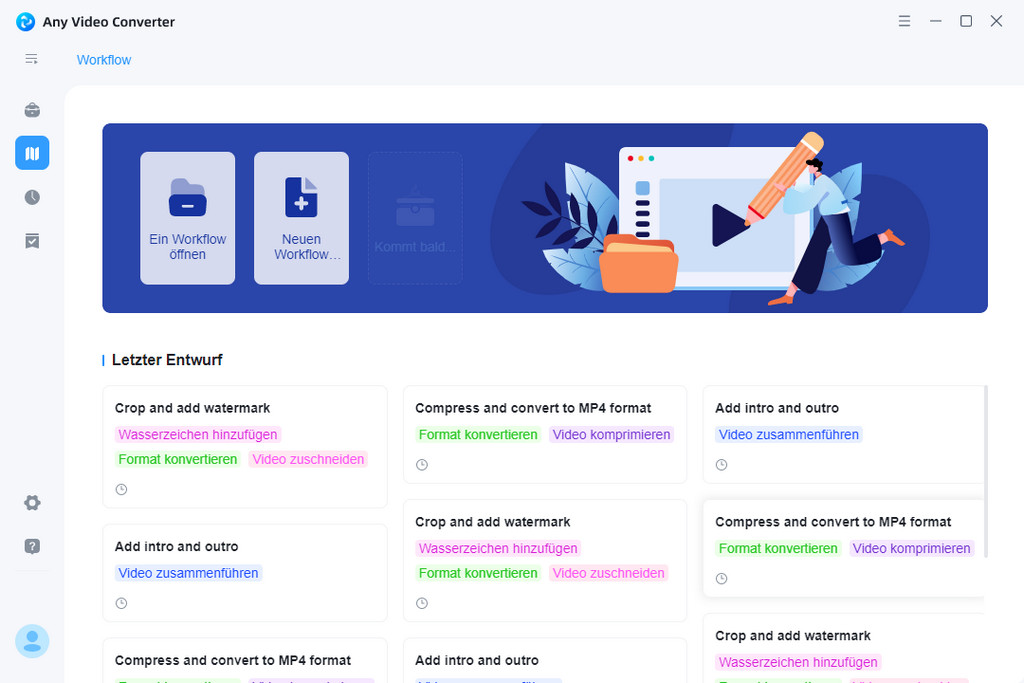Click Video zuschneiden tag in first card
Image resolution: width=1024 pixels, height=683 pixels.
(x=308, y=459)
